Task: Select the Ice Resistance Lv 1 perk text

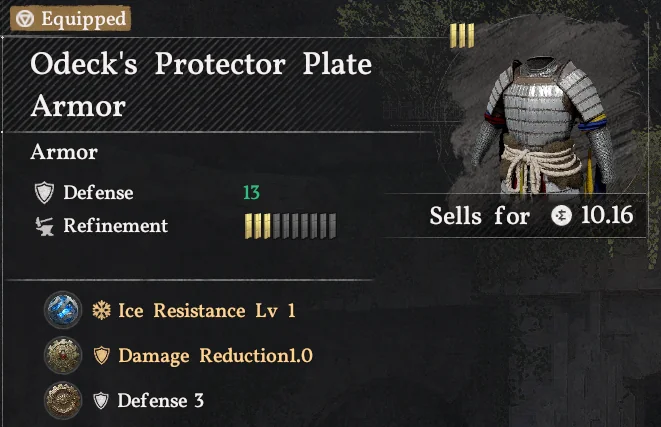Action: pyautogui.click(x=207, y=311)
